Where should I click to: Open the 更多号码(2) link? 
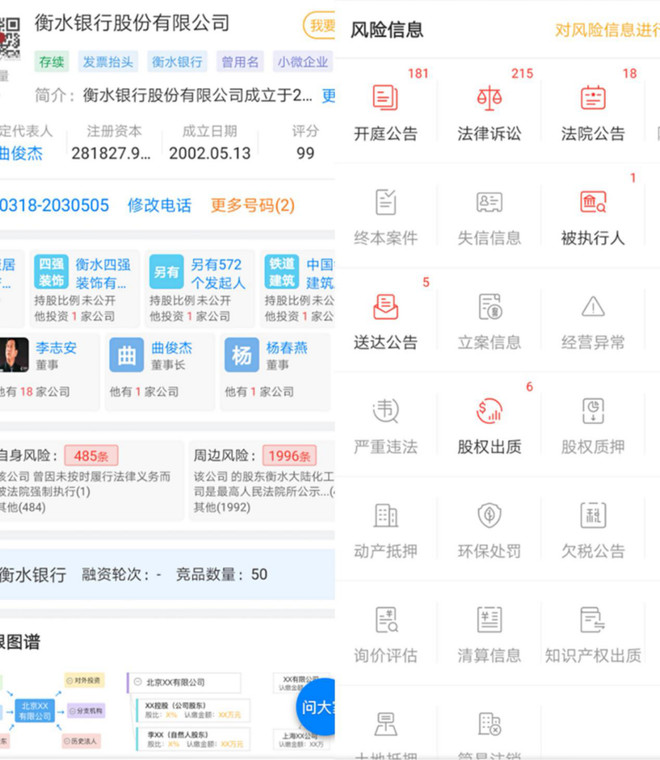click(x=252, y=205)
